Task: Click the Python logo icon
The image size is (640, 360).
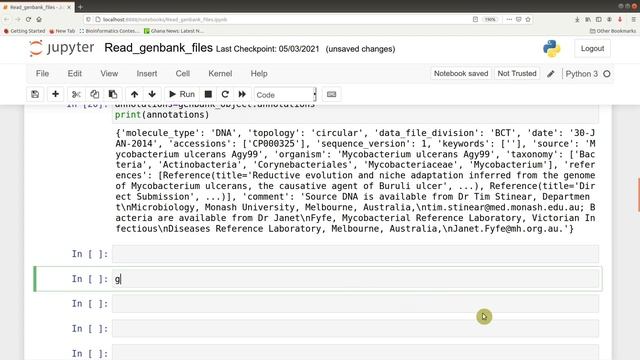Action: [551, 49]
